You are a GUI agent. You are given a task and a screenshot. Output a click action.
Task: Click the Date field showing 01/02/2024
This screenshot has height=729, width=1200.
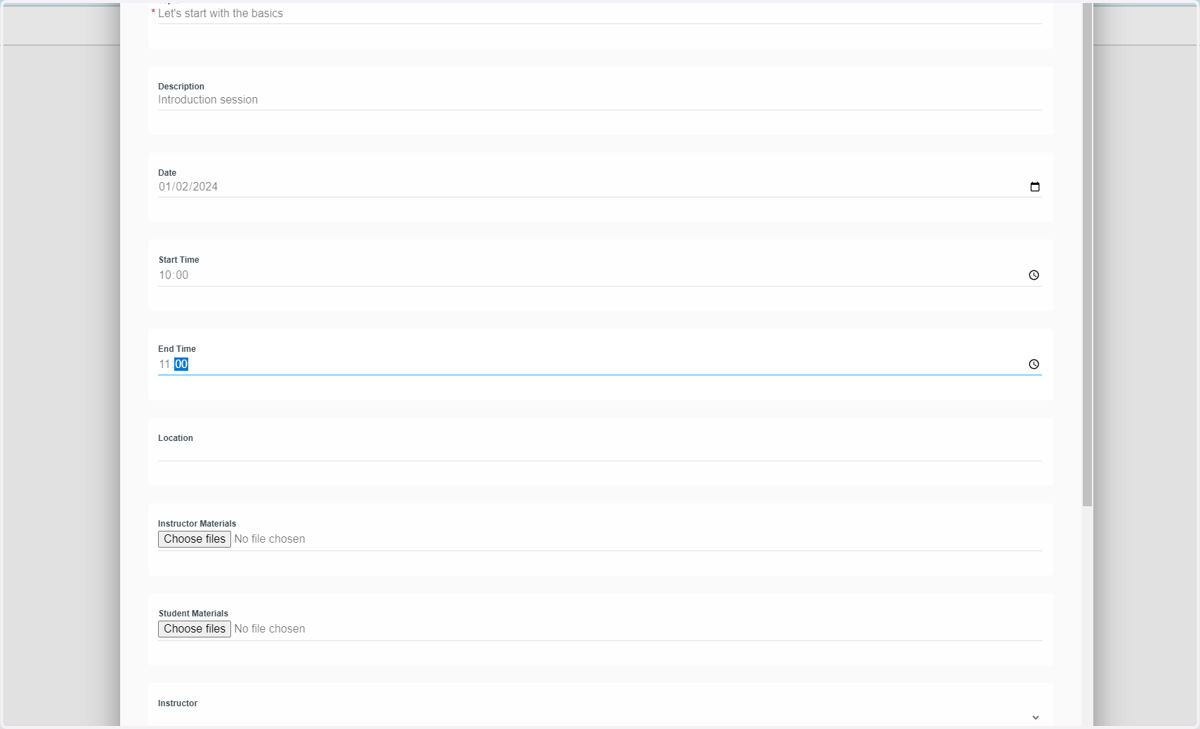coord(600,187)
